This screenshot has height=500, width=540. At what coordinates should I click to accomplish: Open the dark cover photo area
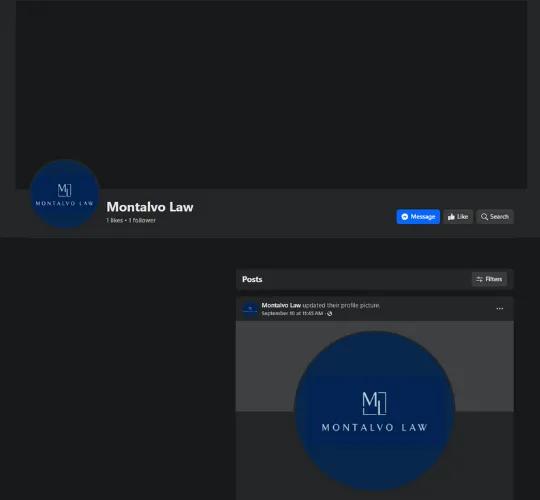271,94
